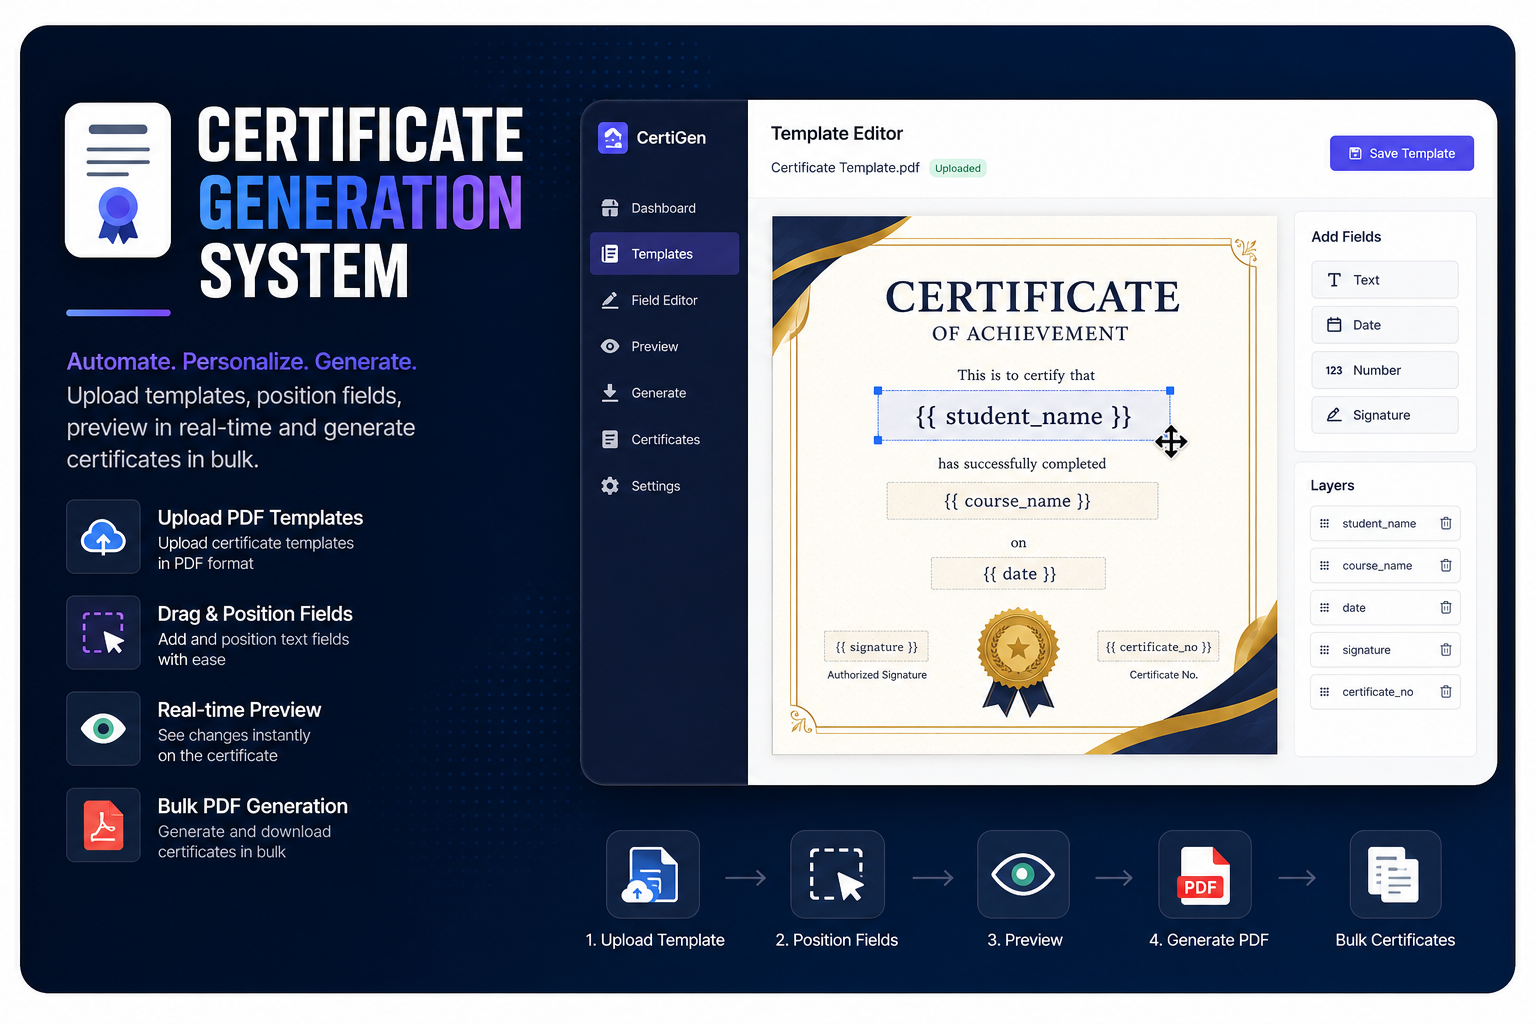1536x1024 pixels.
Task: Select the {{ course_name }} field on certificate
Action: pos(1022,501)
